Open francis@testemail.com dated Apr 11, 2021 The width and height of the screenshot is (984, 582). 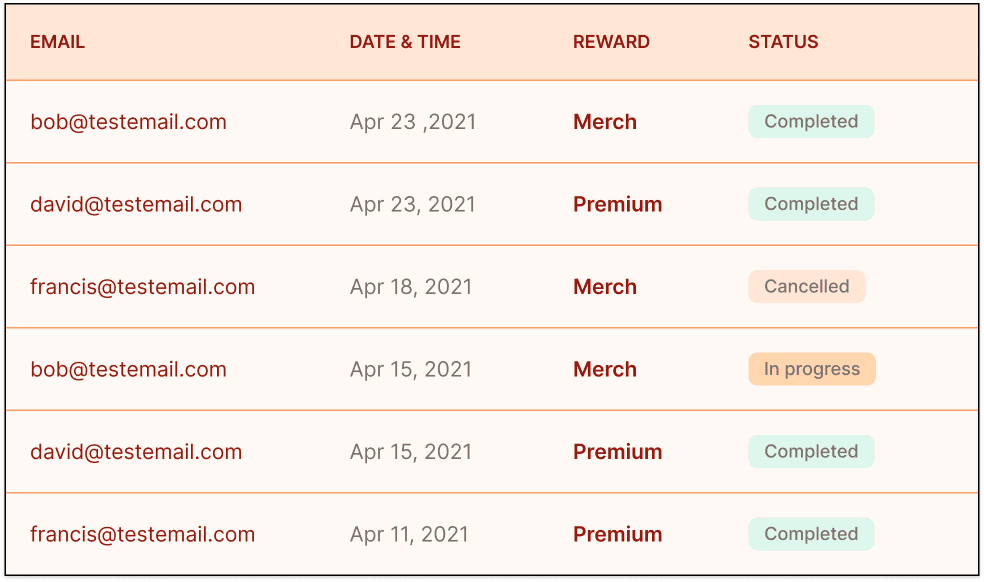(x=142, y=534)
